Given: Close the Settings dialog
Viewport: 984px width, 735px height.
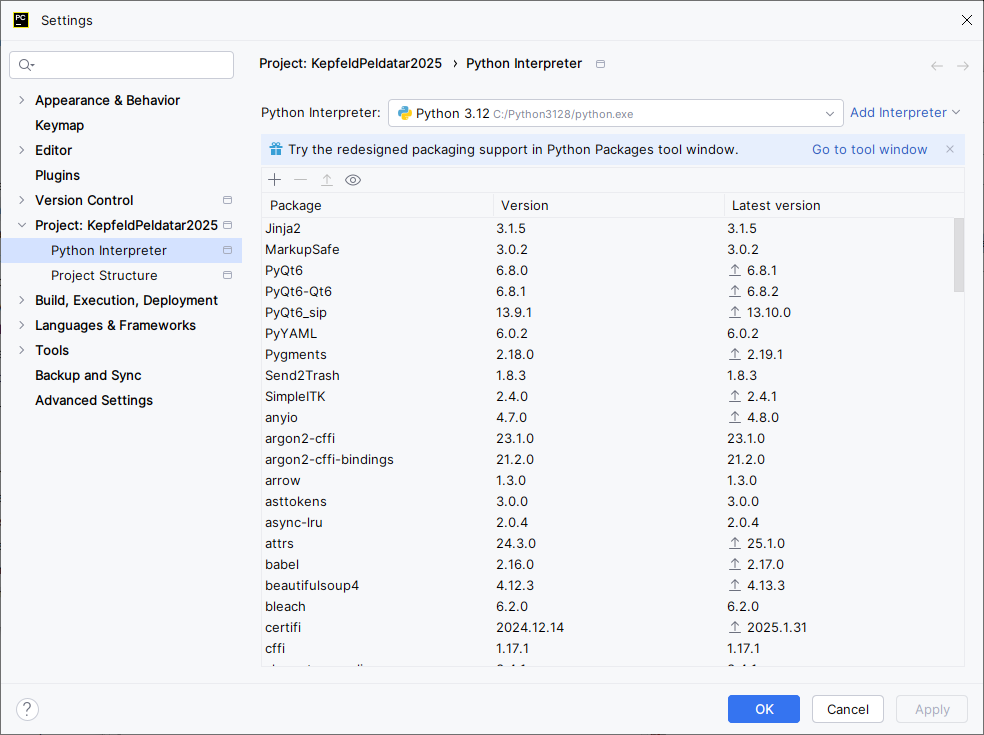Looking at the screenshot, I should pyautogui.click(x=966, y=20).
